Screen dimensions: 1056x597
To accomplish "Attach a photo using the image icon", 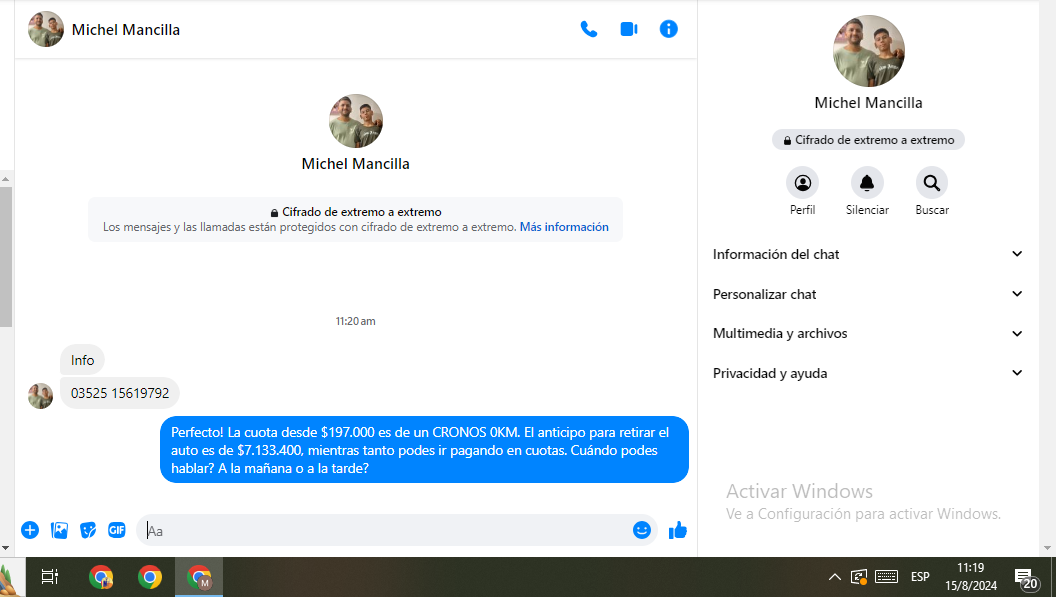I will 59,530.
